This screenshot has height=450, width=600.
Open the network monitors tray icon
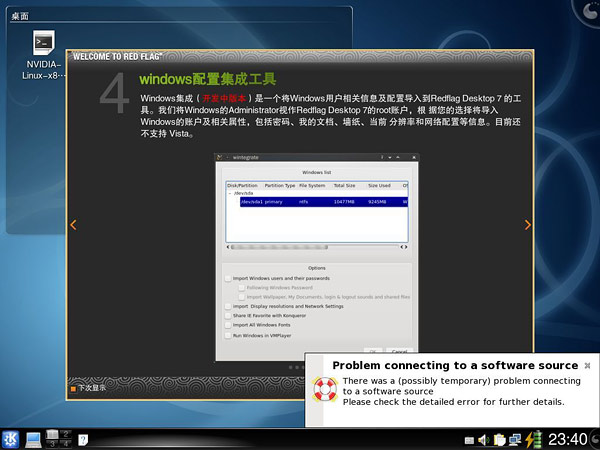tap(515, 440)
